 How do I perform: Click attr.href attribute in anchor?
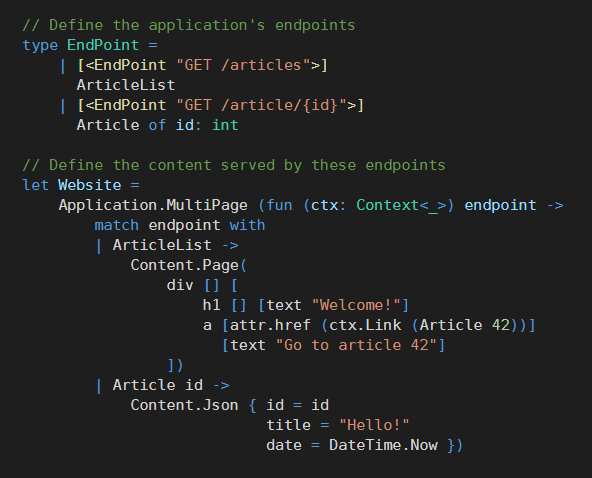coord(270,325)
